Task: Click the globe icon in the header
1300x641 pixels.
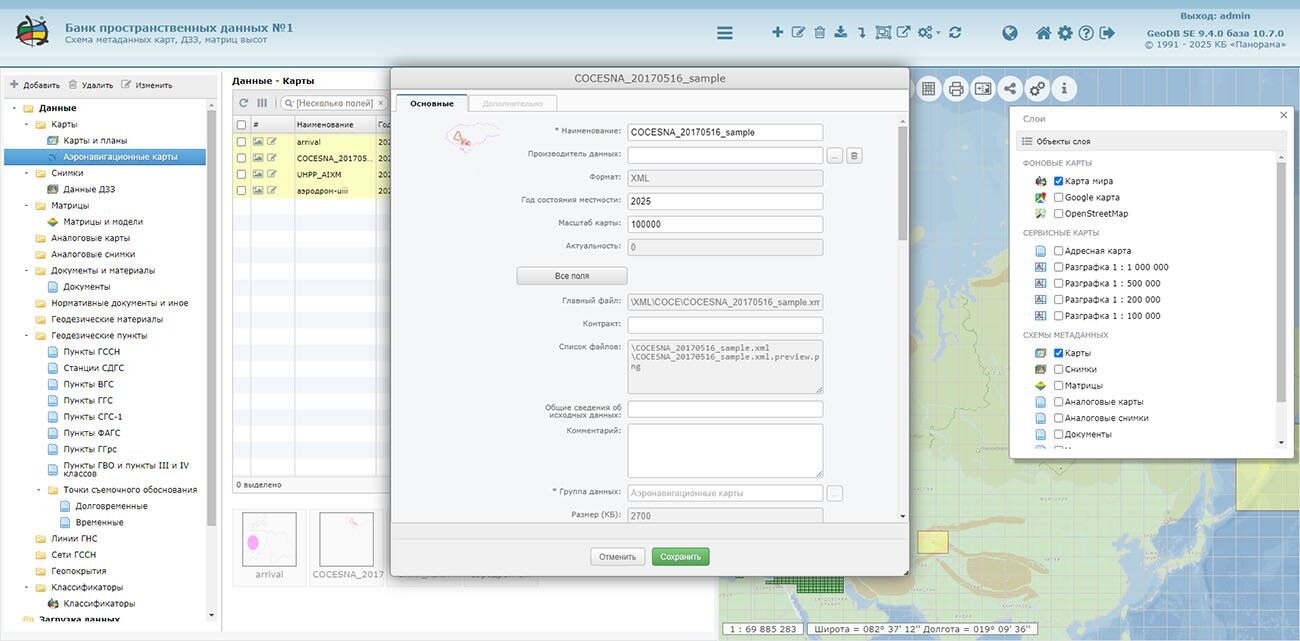Action: tap(1010, 33)
